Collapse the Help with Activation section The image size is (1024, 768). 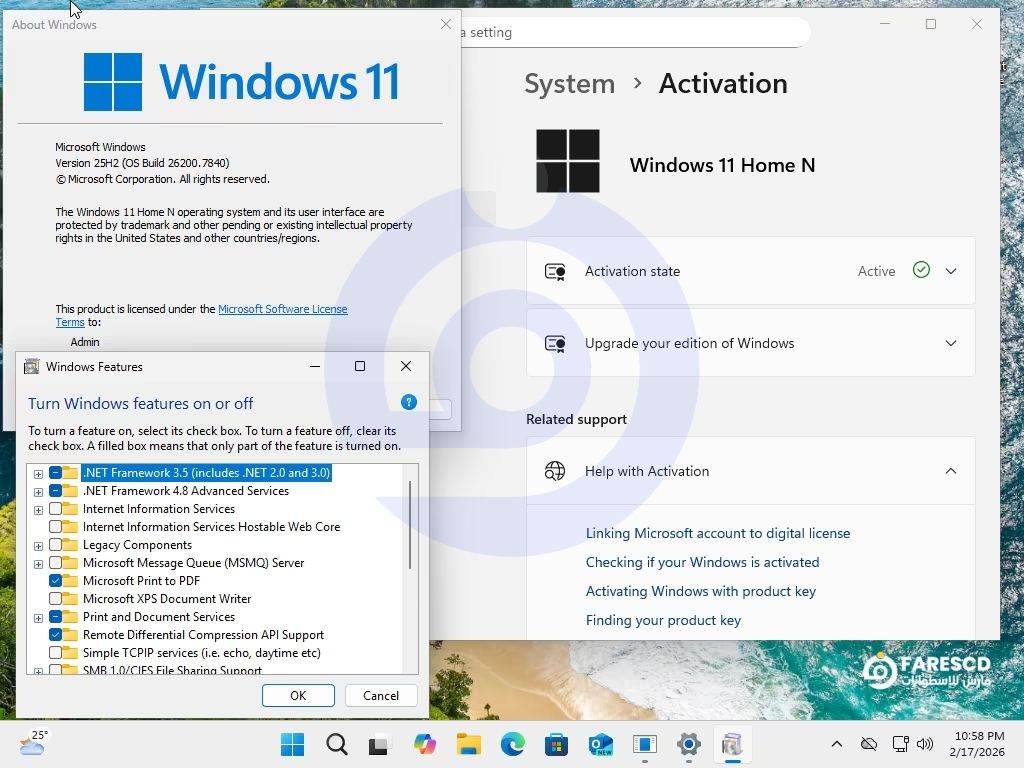point(951,471)
